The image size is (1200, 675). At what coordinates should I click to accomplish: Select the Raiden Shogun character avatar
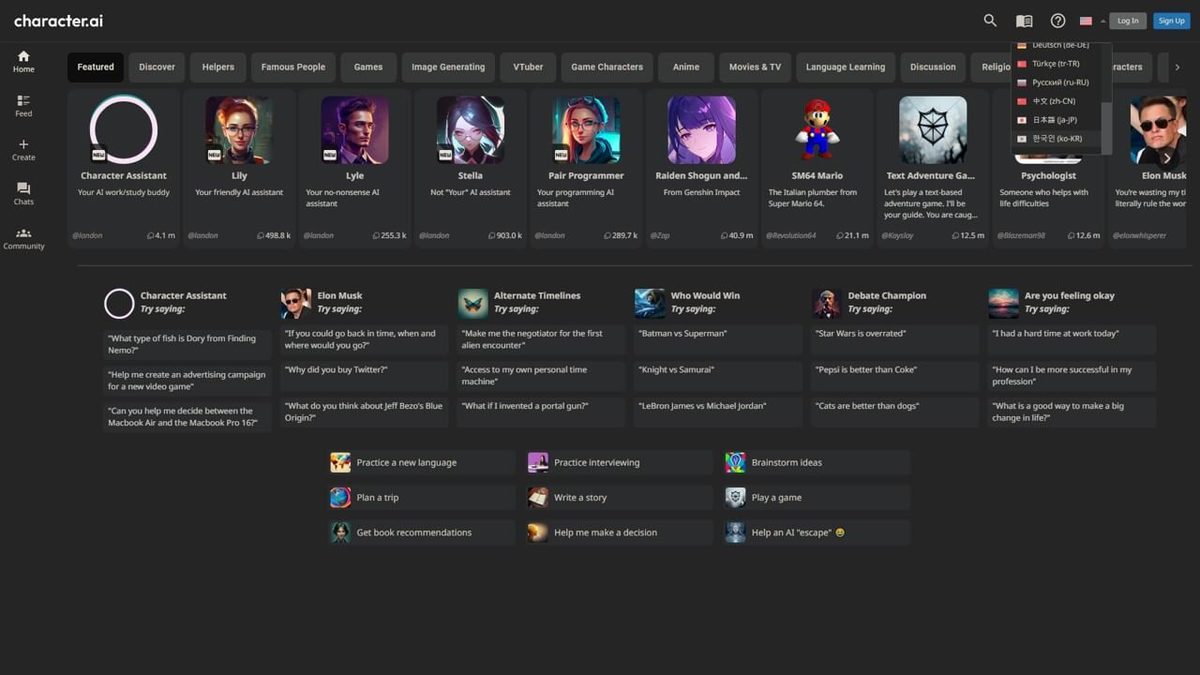(x=701, y=130)
